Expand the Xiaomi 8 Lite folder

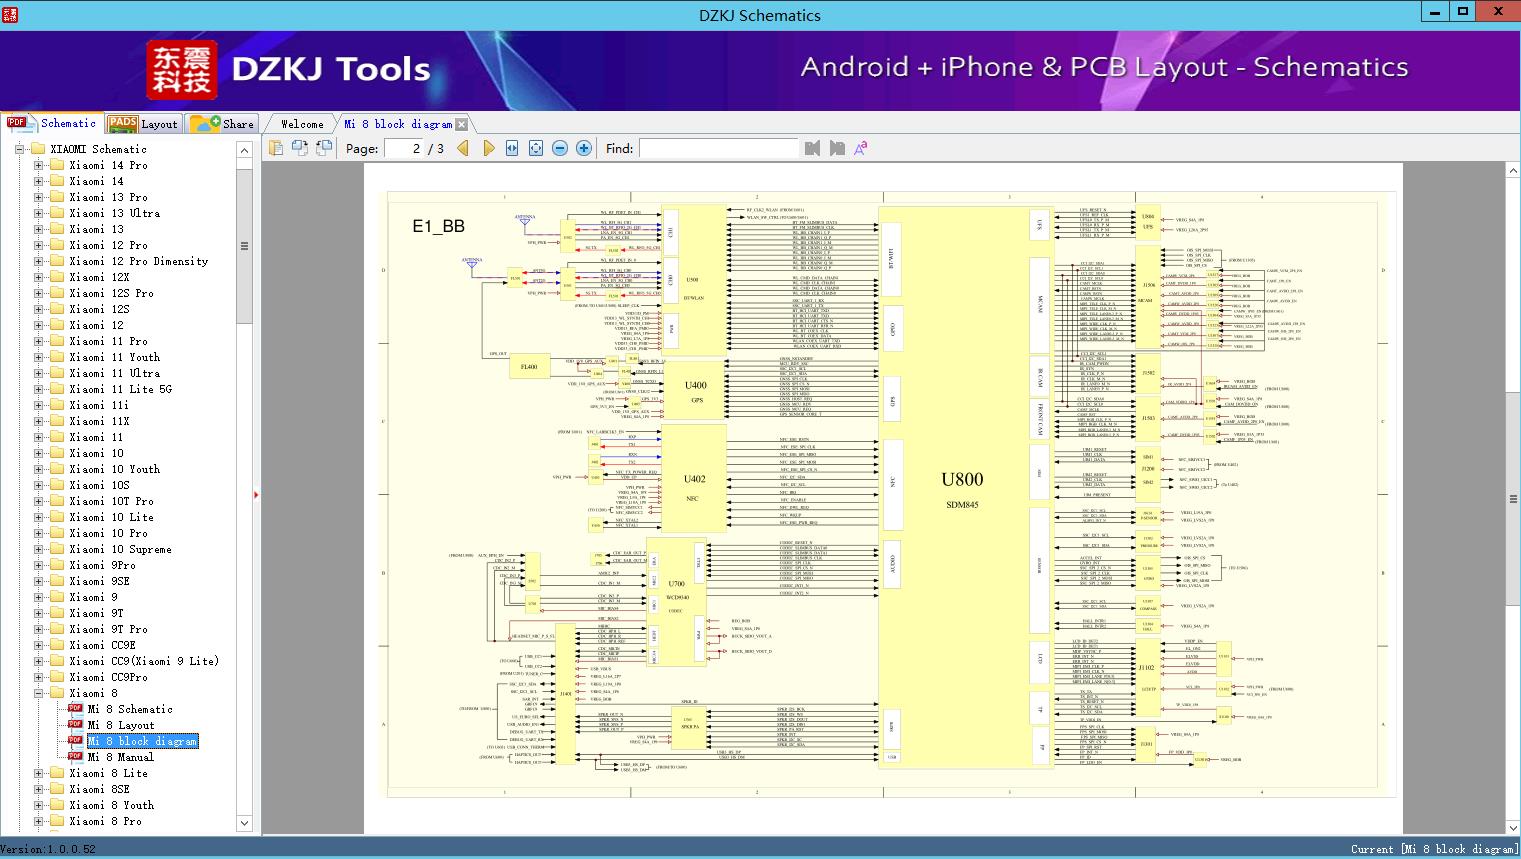point(38,773)
